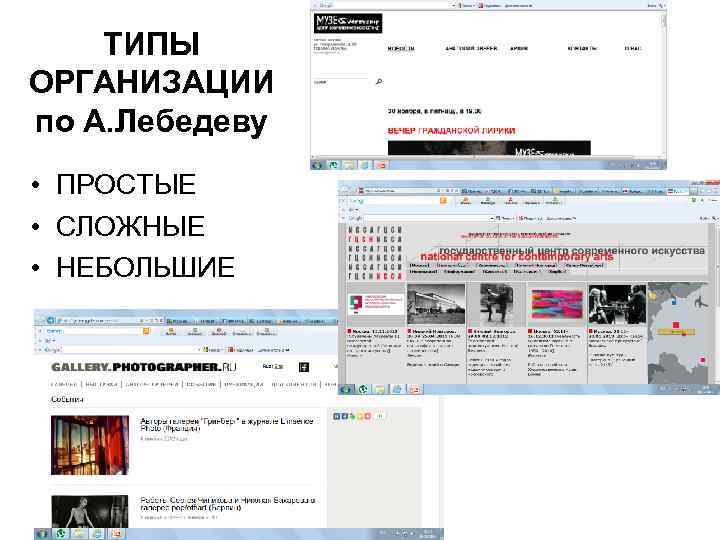Open the red interior photo thumbnail
720x540 pixels.
click(90, 445)
